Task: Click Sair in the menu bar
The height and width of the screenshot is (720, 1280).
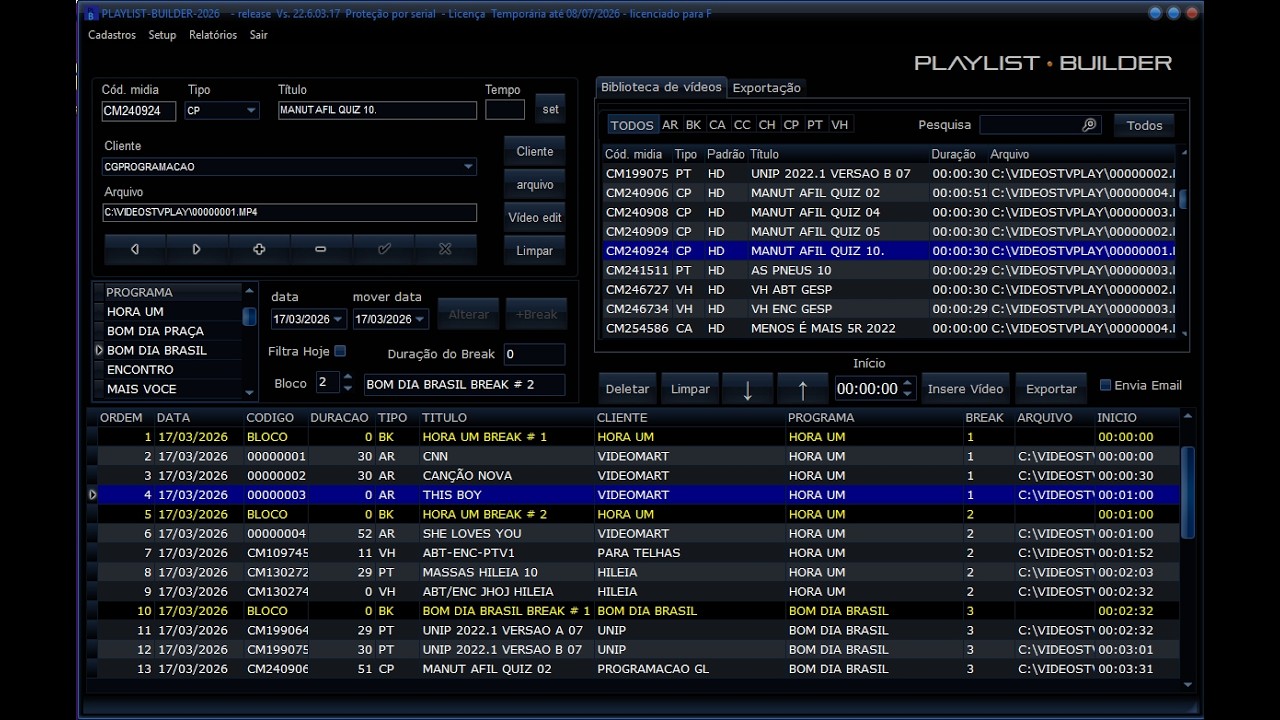Action: click(259, 35)
